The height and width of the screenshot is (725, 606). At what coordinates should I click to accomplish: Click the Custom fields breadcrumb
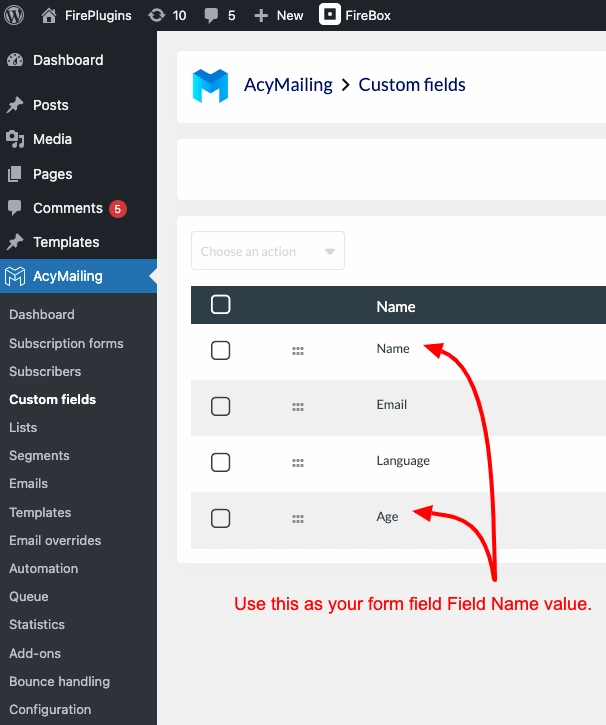(412, 85)
